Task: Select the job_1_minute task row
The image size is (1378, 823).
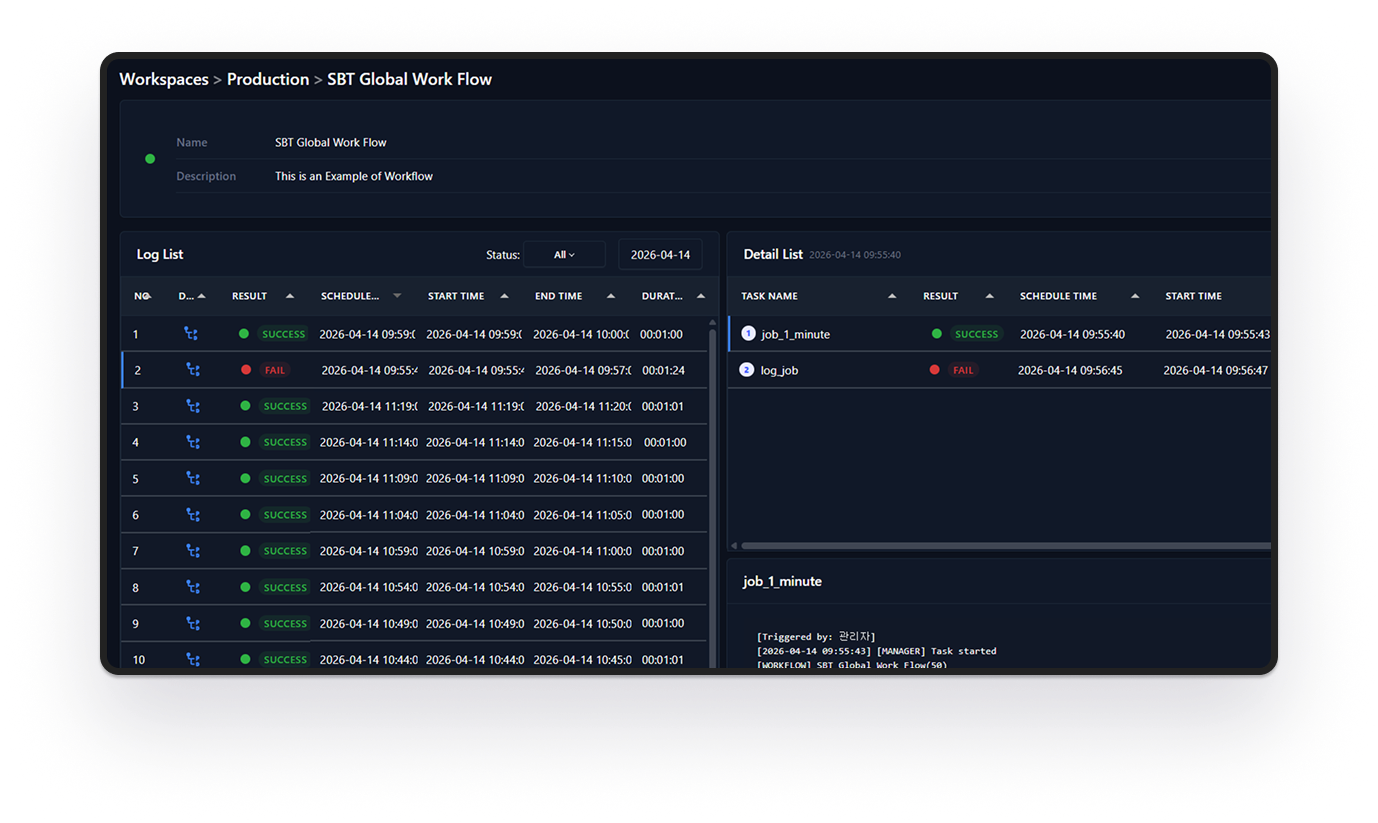Action: coord(1000,334)
